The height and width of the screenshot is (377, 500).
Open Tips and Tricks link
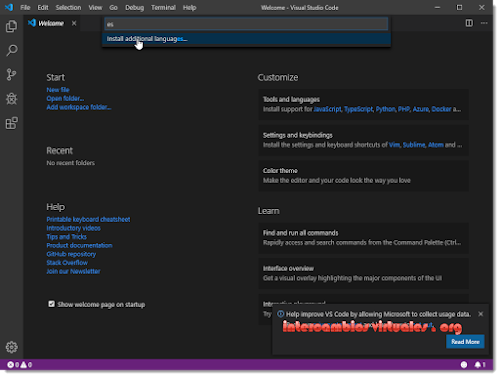67,237
